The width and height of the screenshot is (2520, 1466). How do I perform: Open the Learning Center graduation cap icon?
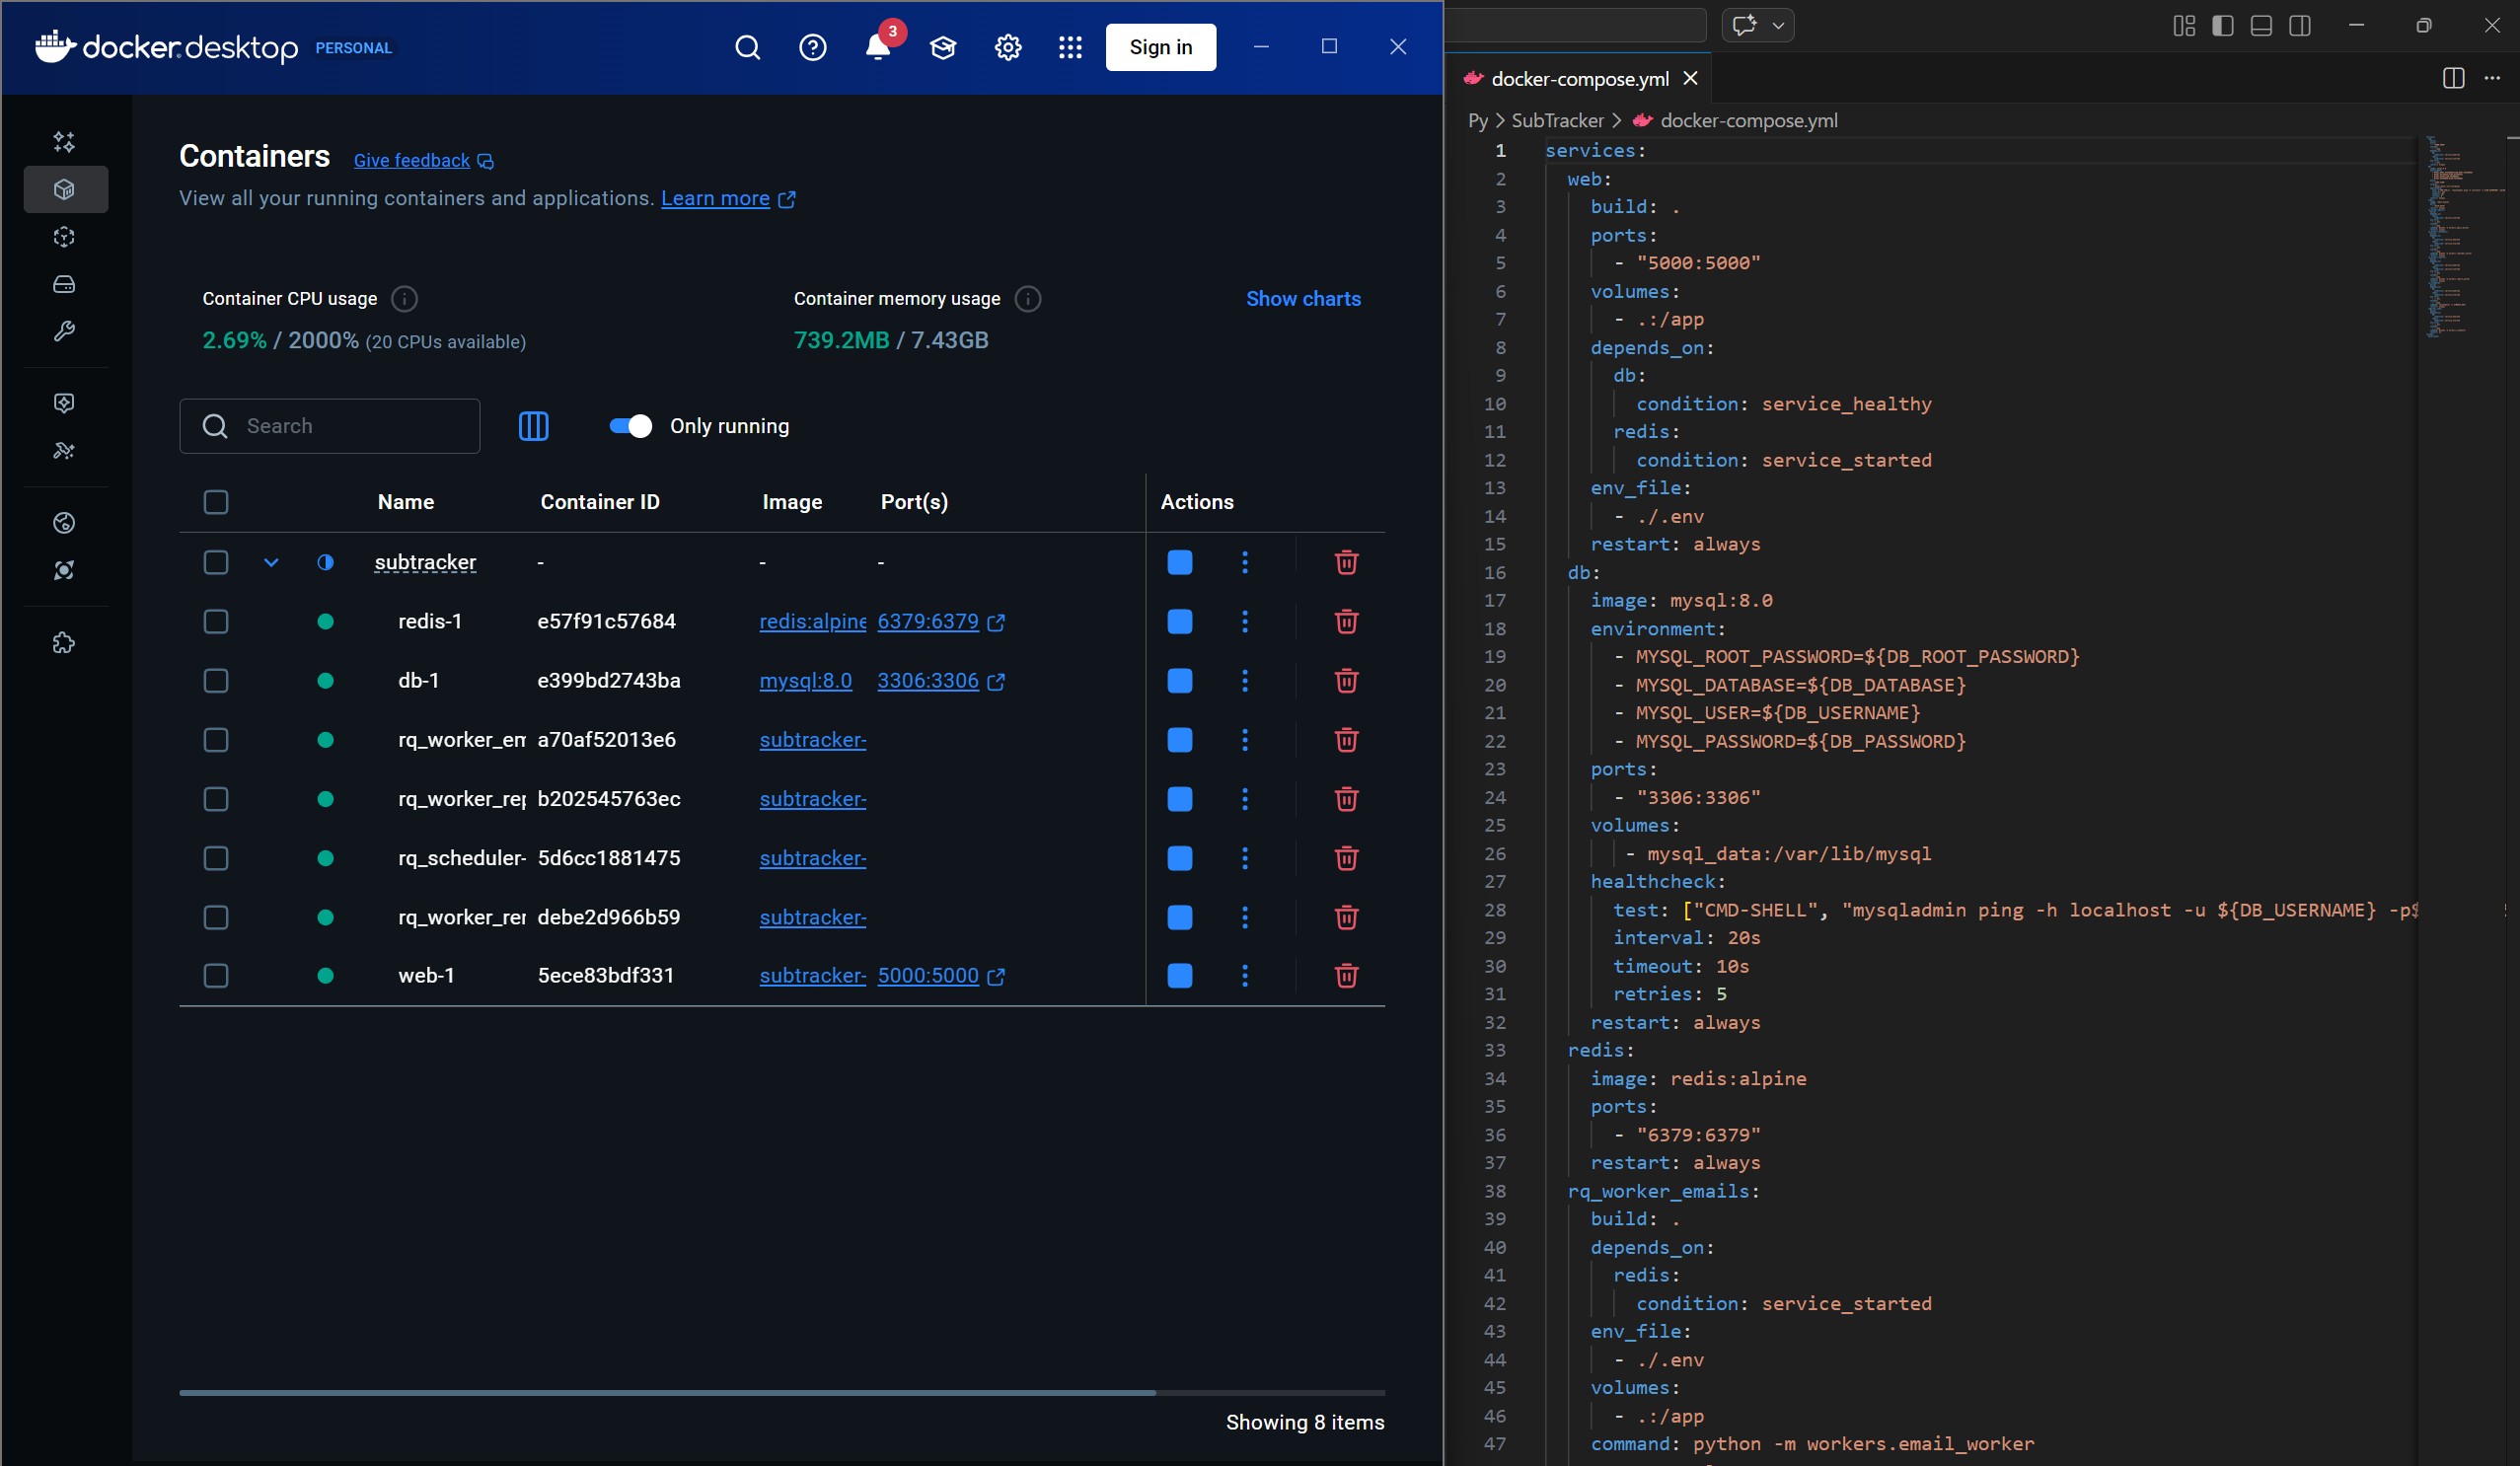(943, 47)
